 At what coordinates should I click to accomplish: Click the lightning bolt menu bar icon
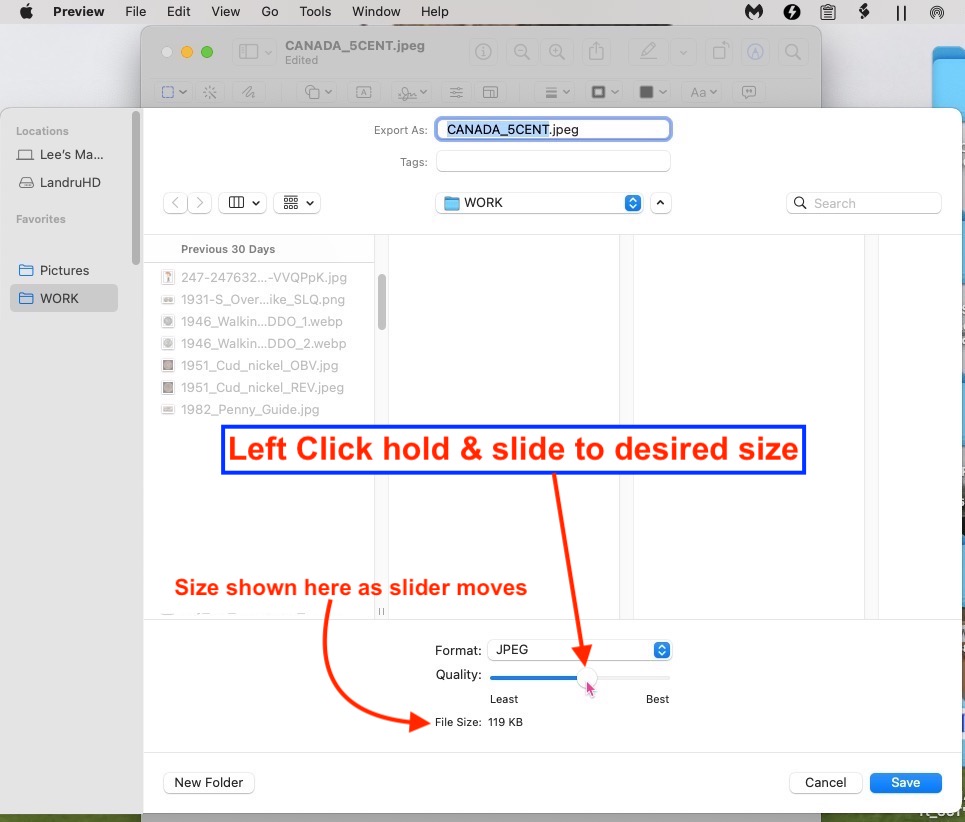pos(791,12)
